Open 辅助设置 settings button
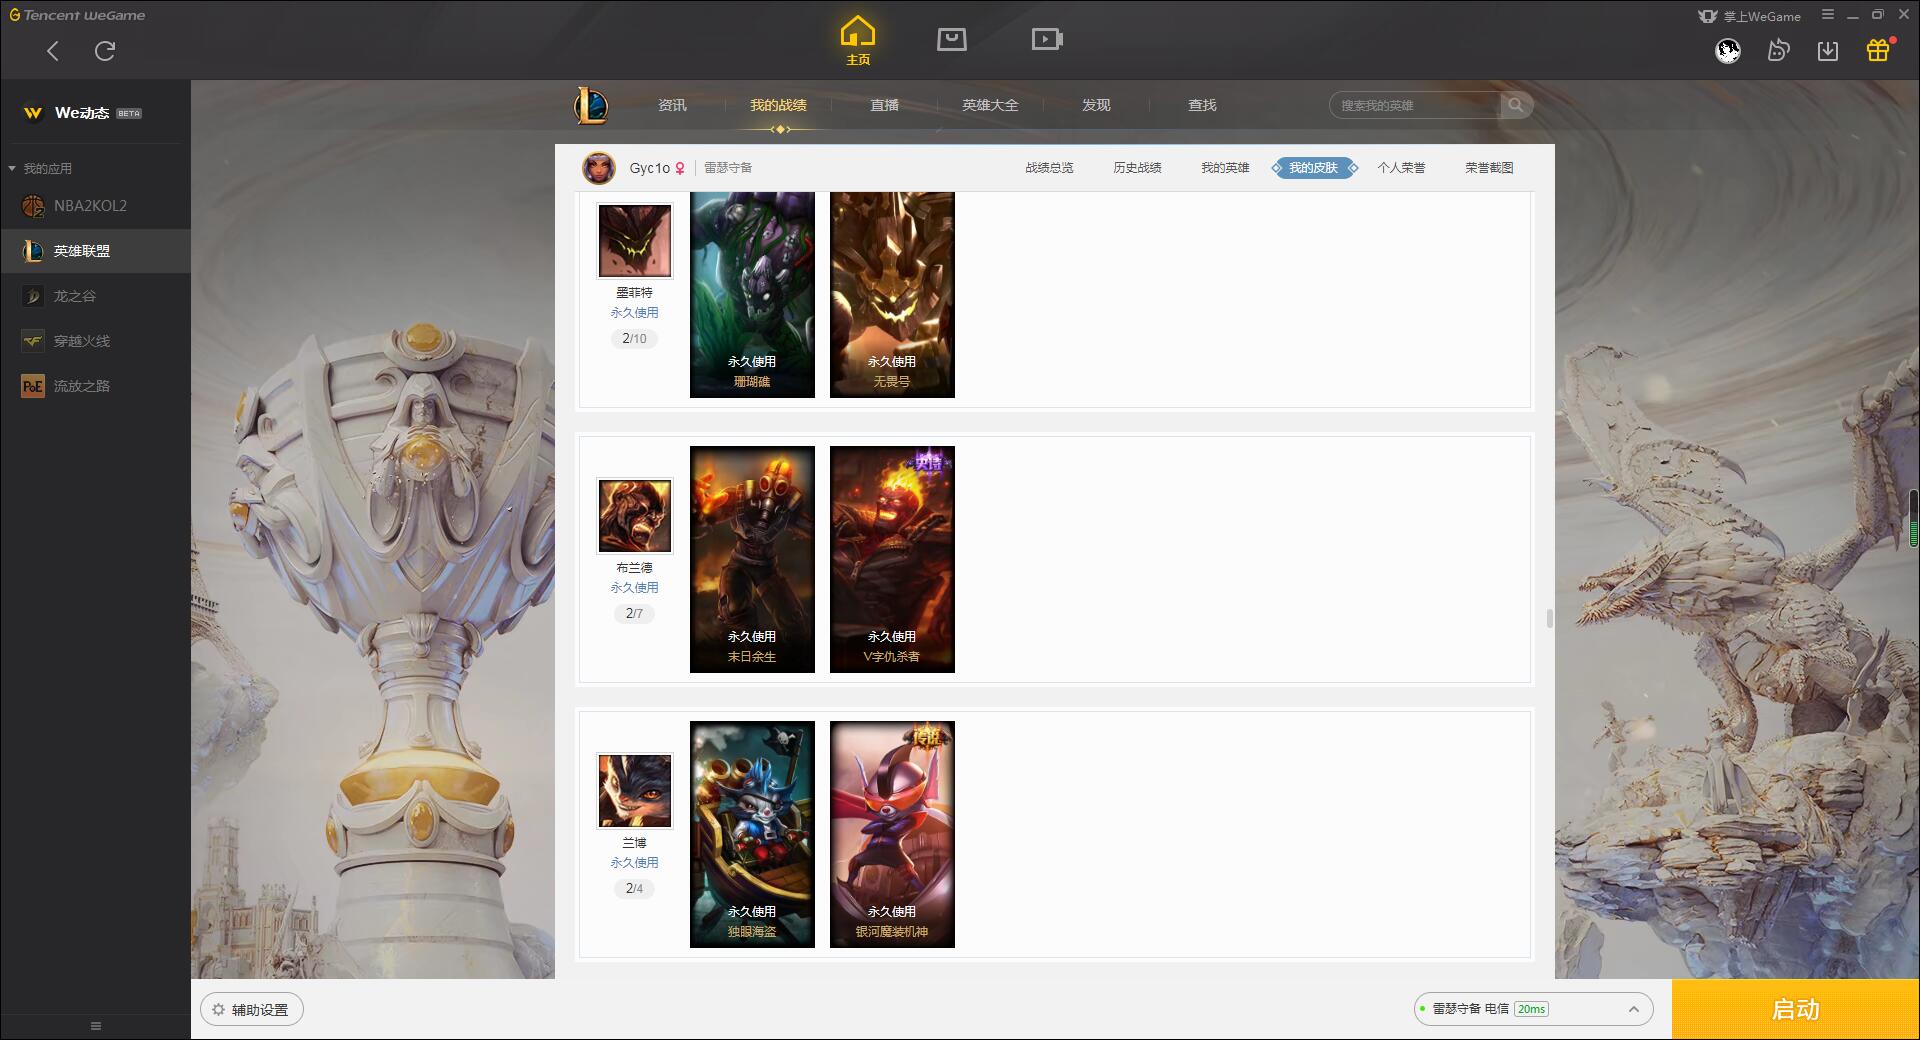This screenshot has width=1920, height=1040. click(252, 1010)
